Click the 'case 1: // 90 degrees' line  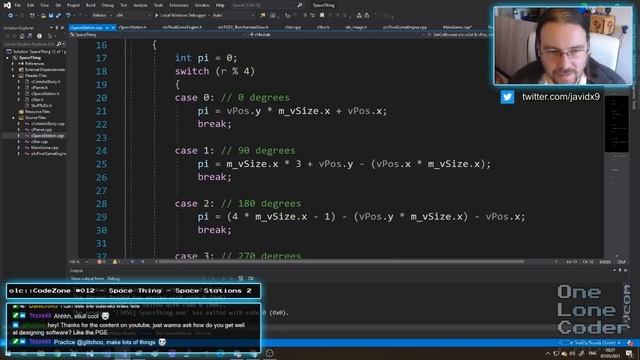point(235,151)
